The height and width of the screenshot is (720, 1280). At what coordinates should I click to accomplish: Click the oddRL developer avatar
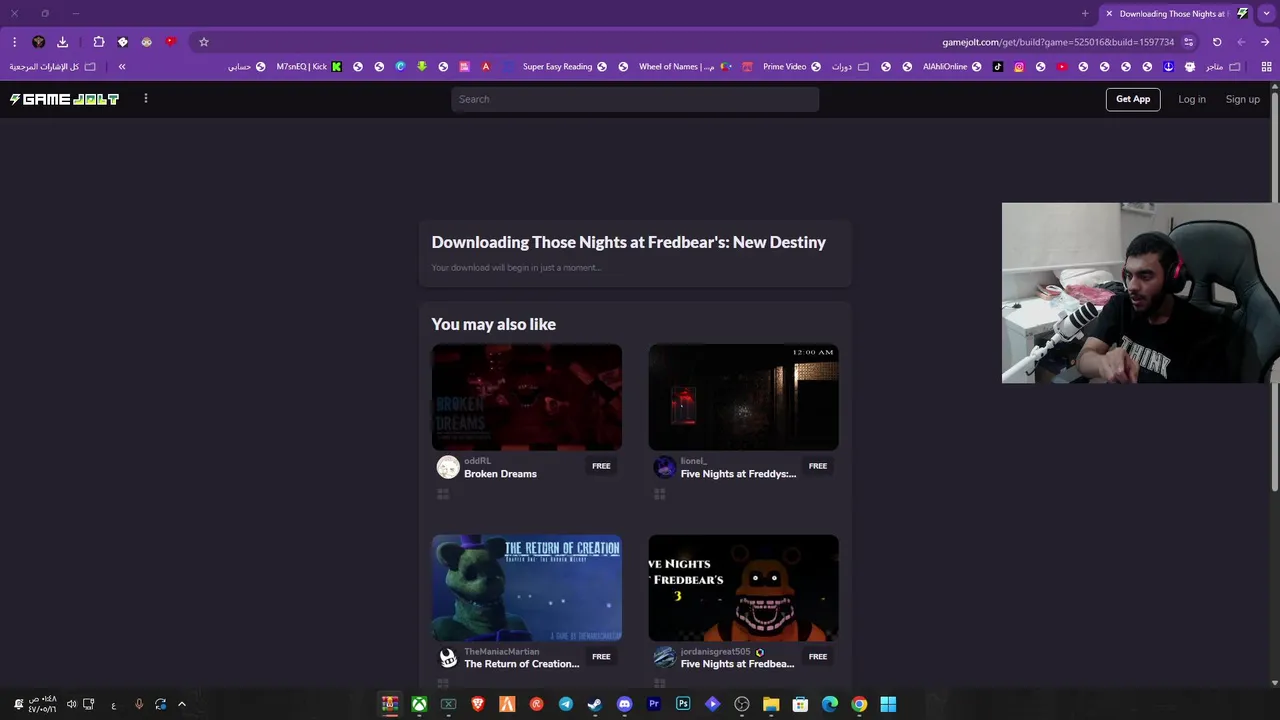pyautogui.click(x=448, y=467)
